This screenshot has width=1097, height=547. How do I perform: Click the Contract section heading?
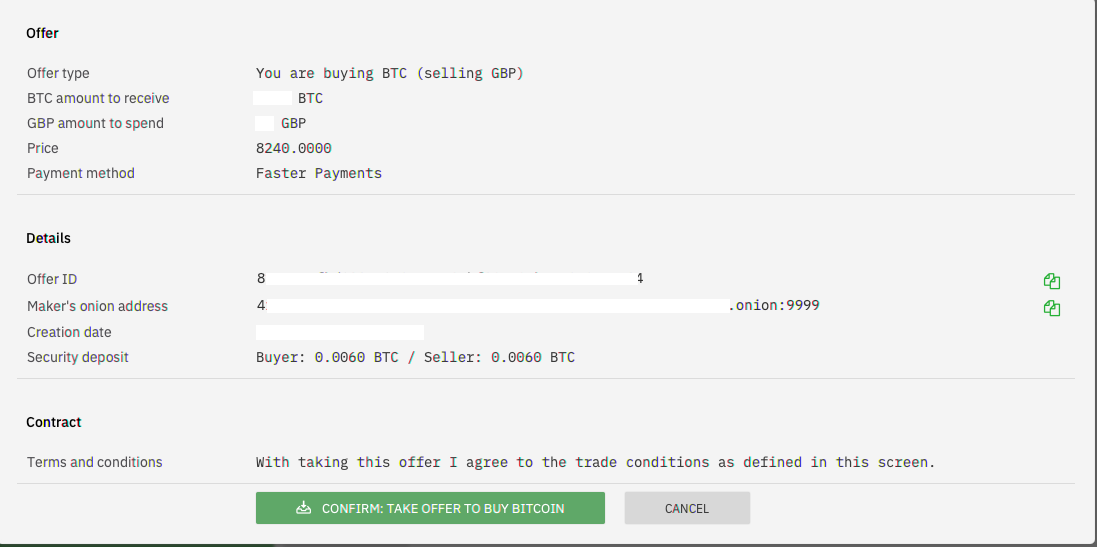click(x=54, y=422)
